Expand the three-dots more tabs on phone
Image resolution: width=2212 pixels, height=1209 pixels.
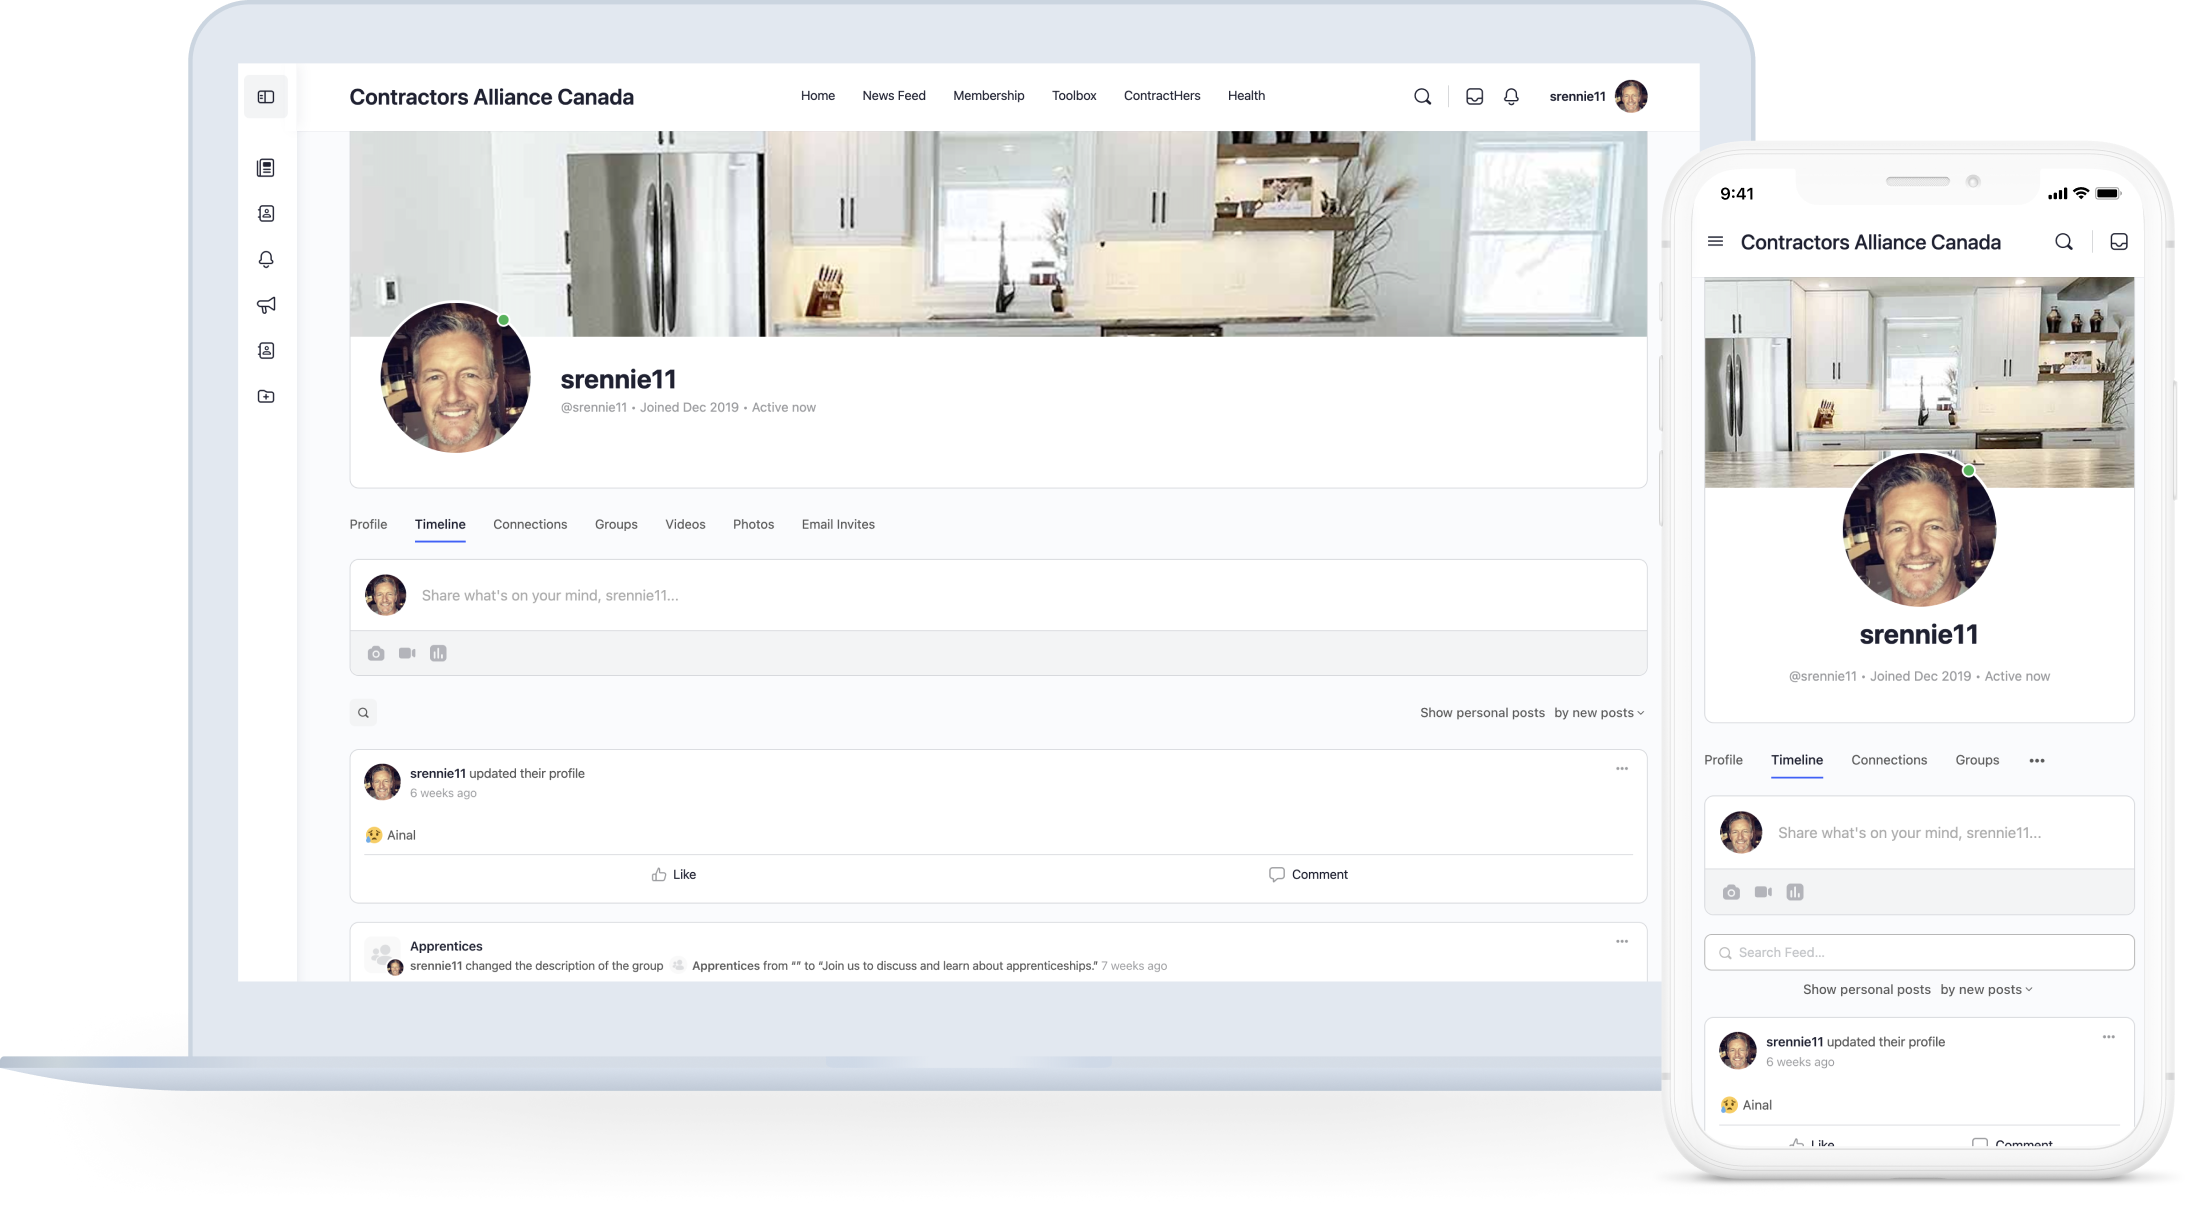2036,761
